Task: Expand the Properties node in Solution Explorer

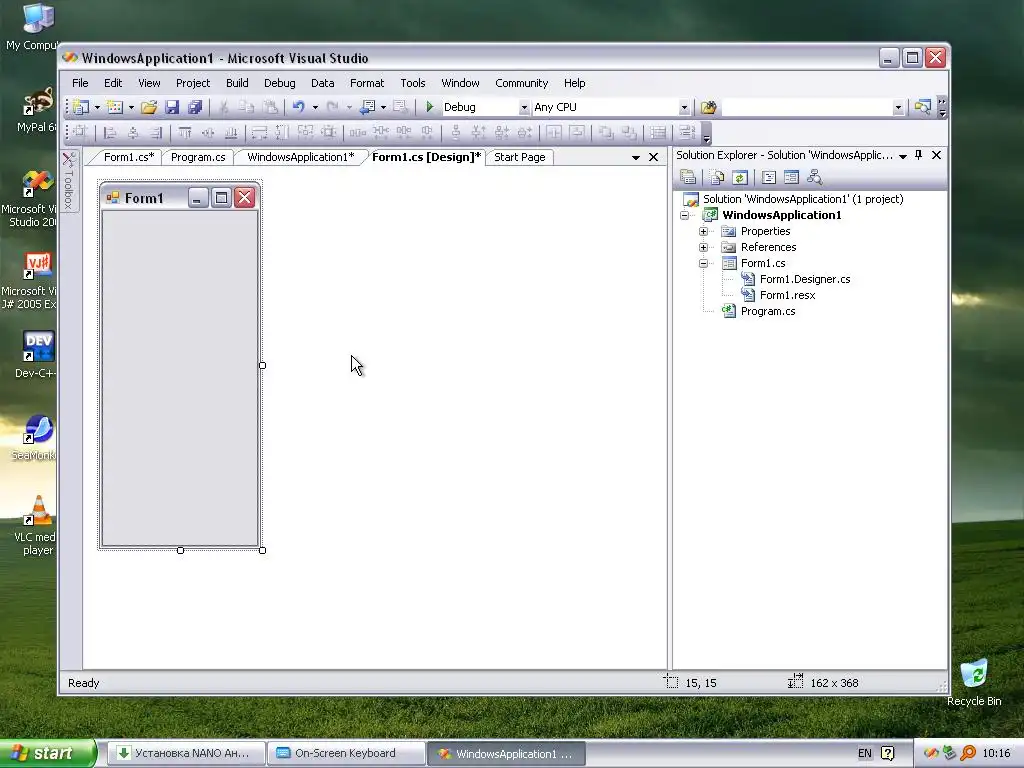Action: [x=703, y=231]
